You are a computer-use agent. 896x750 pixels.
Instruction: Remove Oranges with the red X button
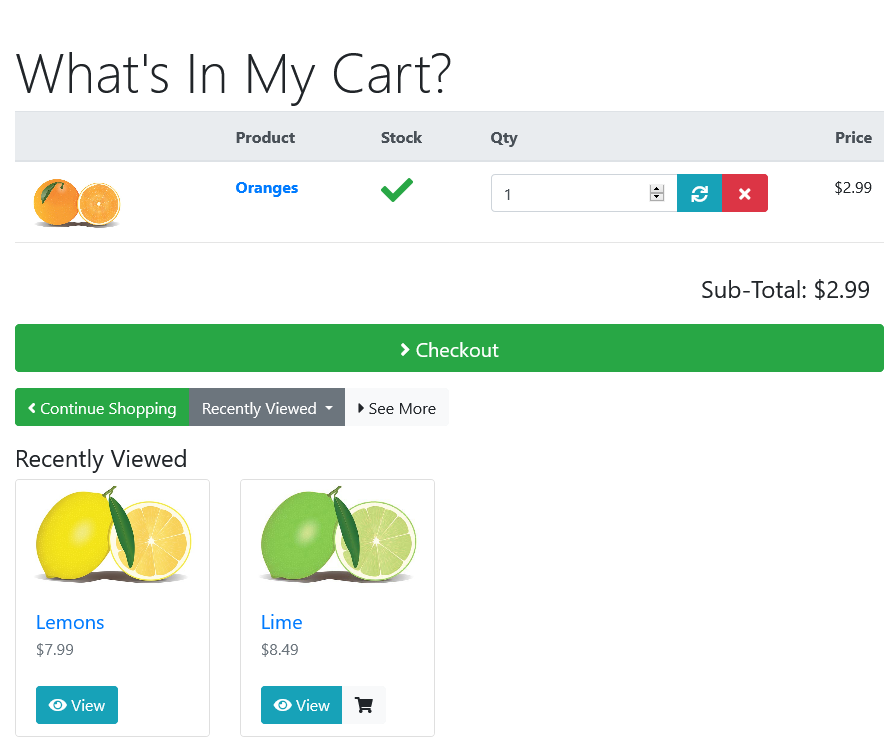[x=745, y=193]
